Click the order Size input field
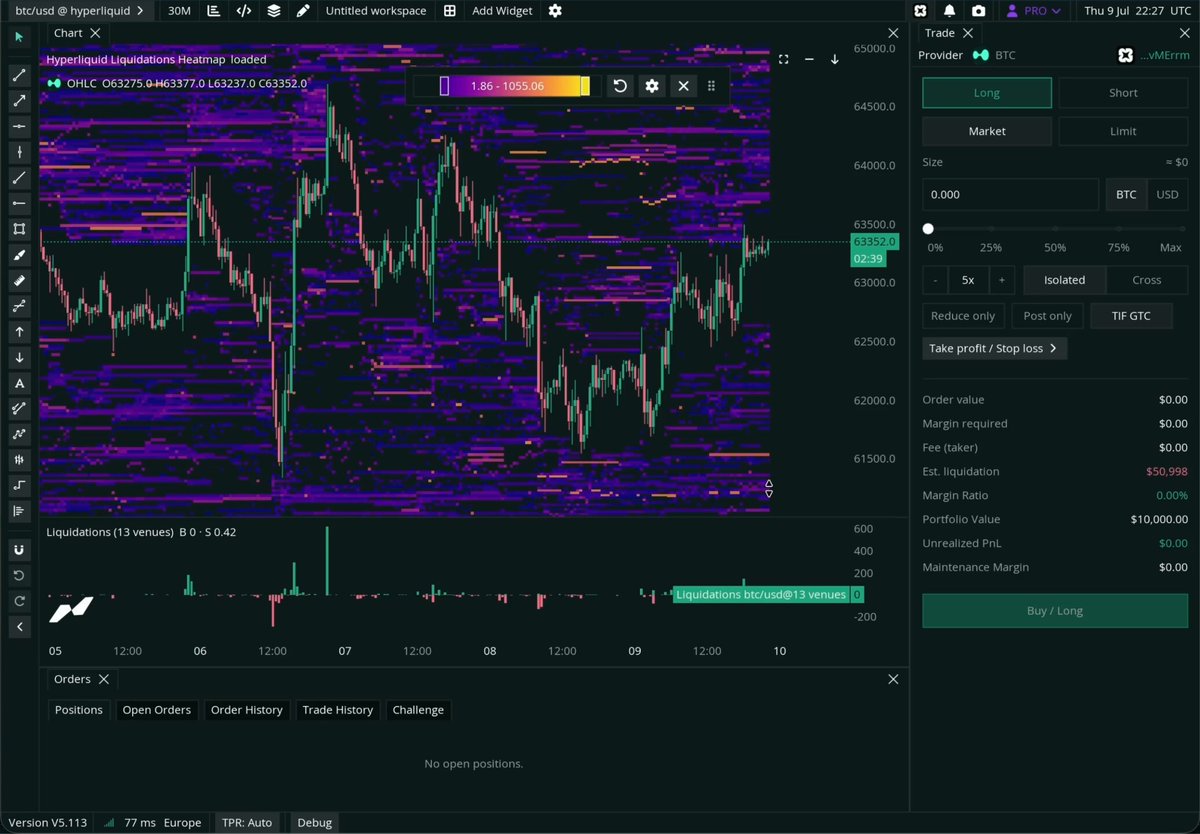The height and width of the screenshot is (834, 1200). 1011,194
